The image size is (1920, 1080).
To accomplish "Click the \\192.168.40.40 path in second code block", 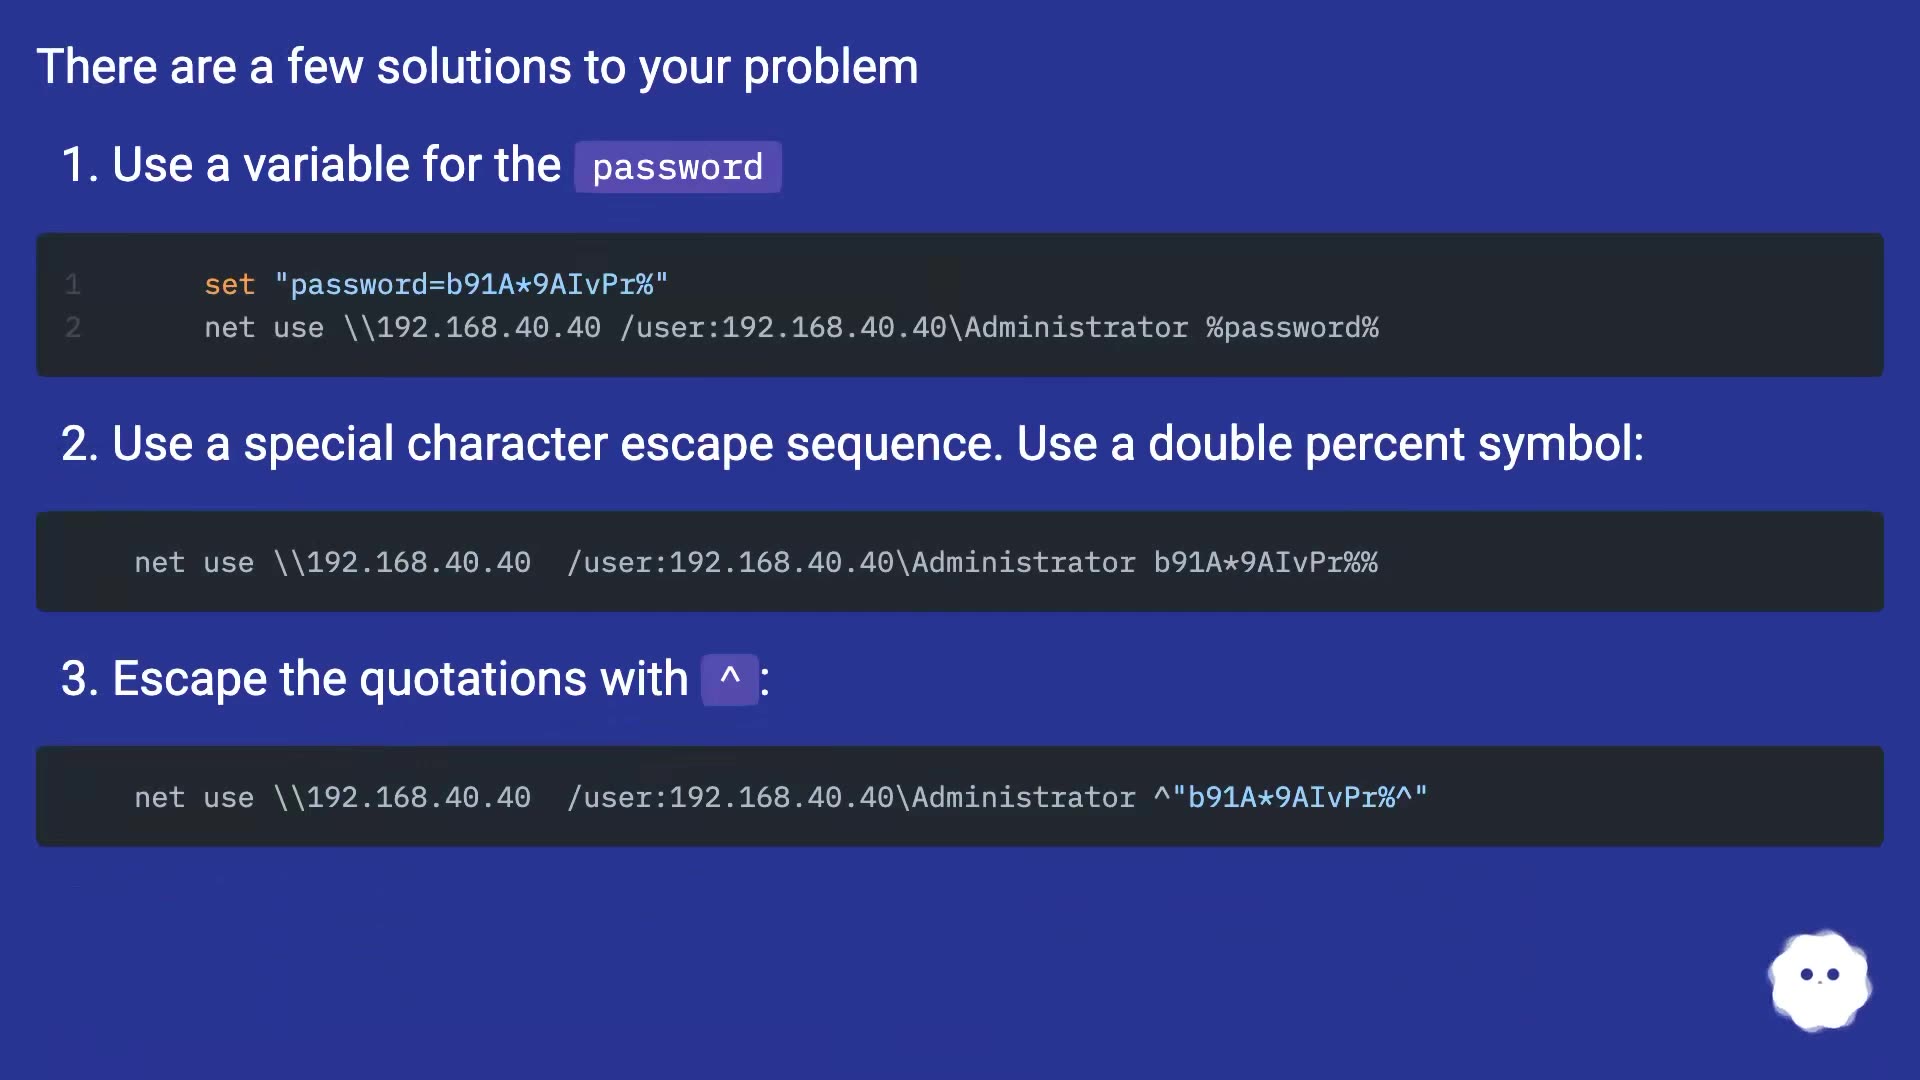I will (402, 563).
